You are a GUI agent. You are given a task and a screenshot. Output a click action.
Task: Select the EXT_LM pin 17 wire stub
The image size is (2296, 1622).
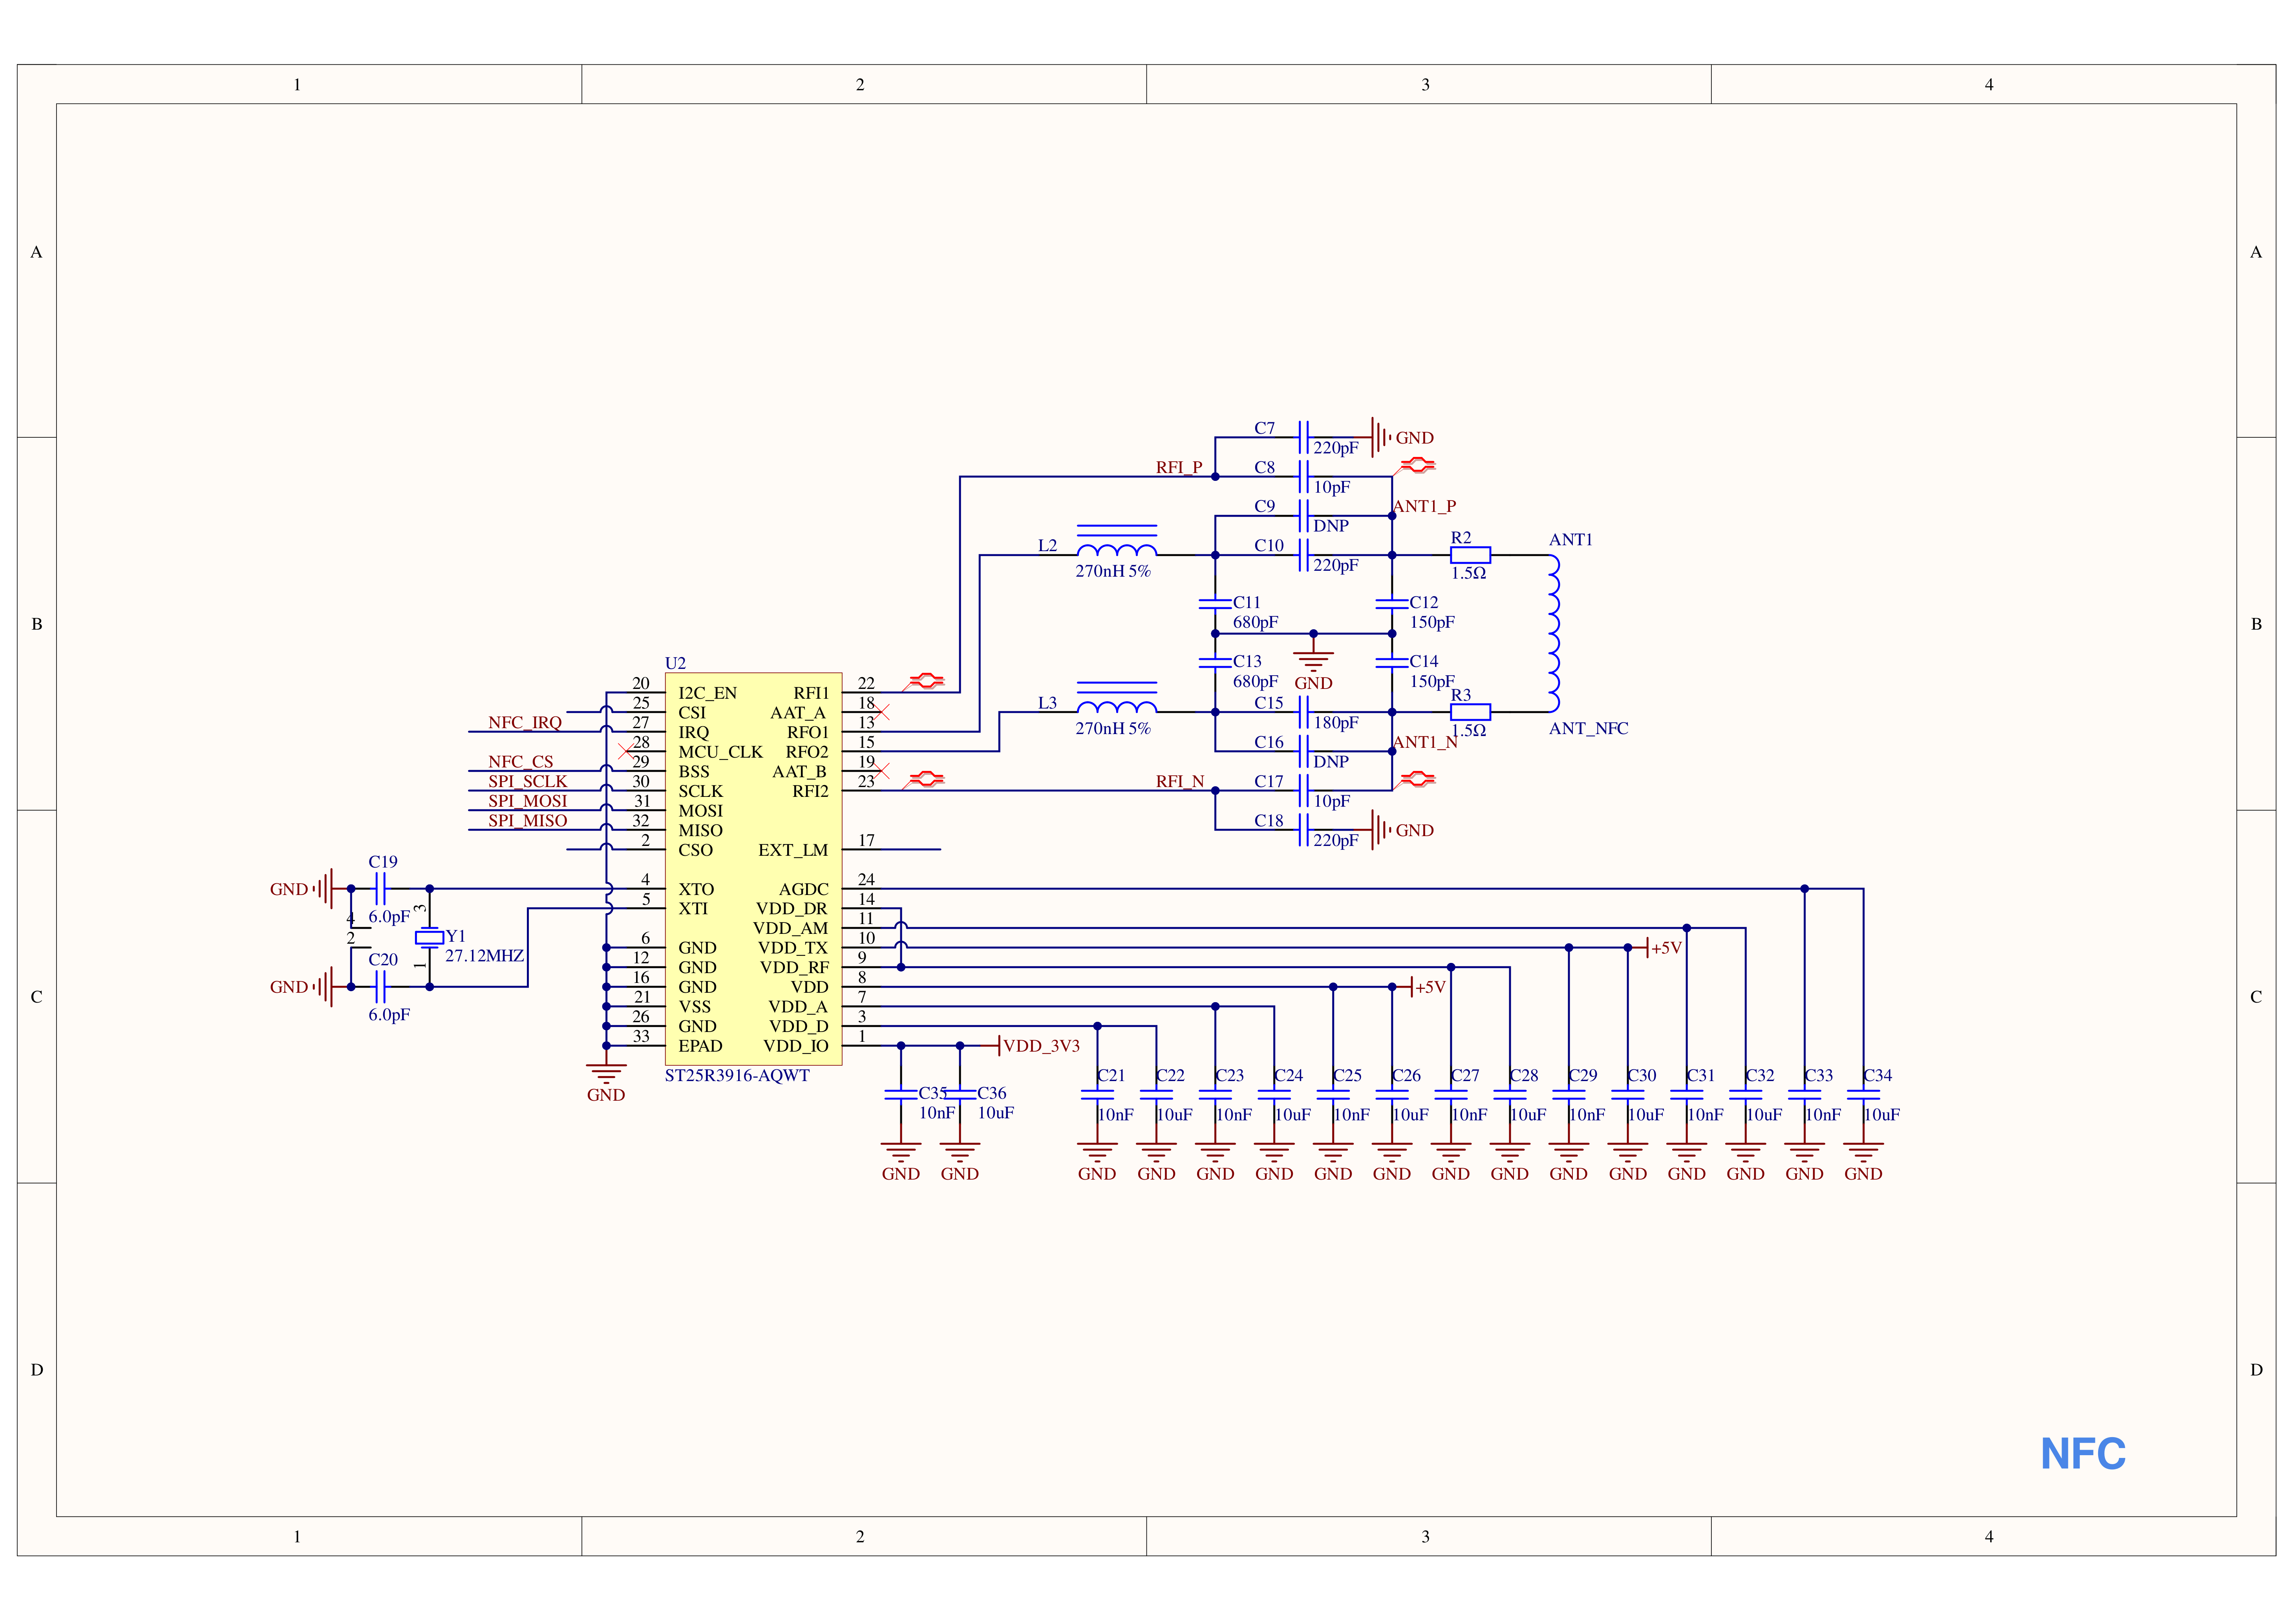(891, 849)
